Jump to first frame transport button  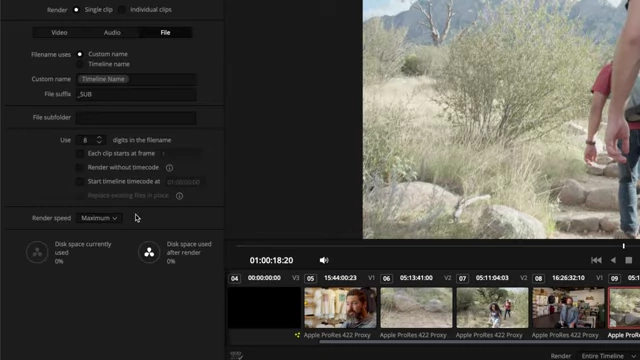[596, 260]
